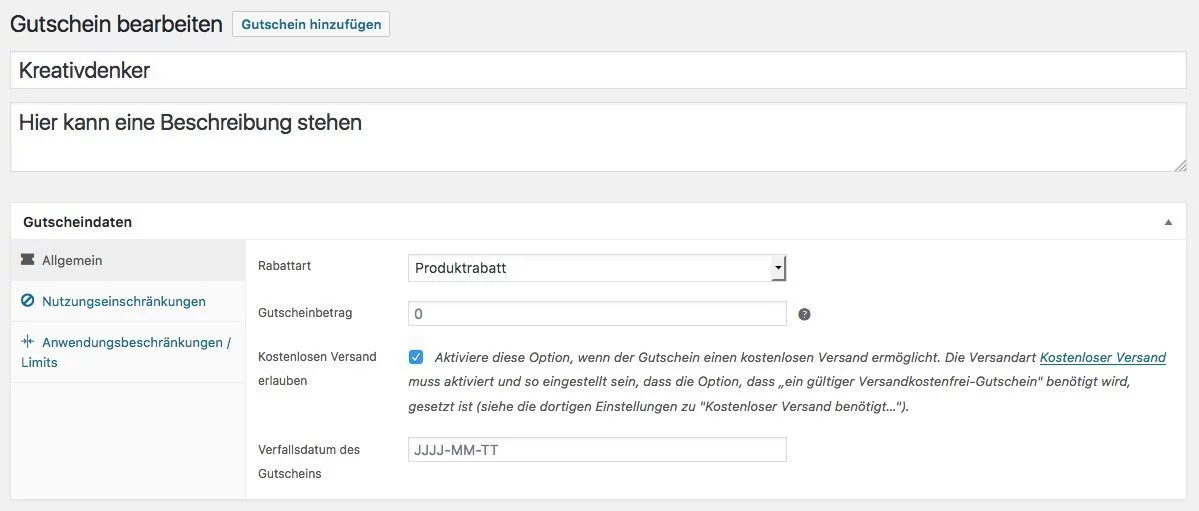Click the ban icon beside Nutzungseinschränkungen

(28, 301)
